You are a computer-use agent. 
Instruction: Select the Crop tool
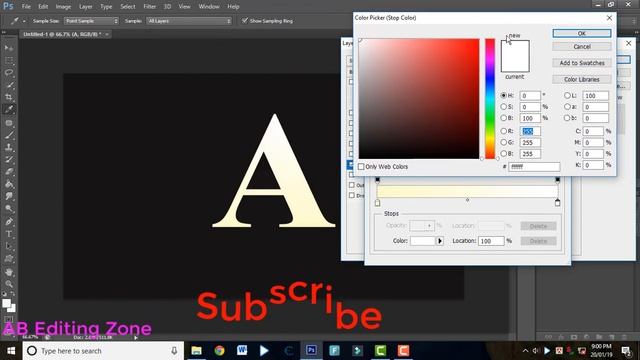(9, 97)
